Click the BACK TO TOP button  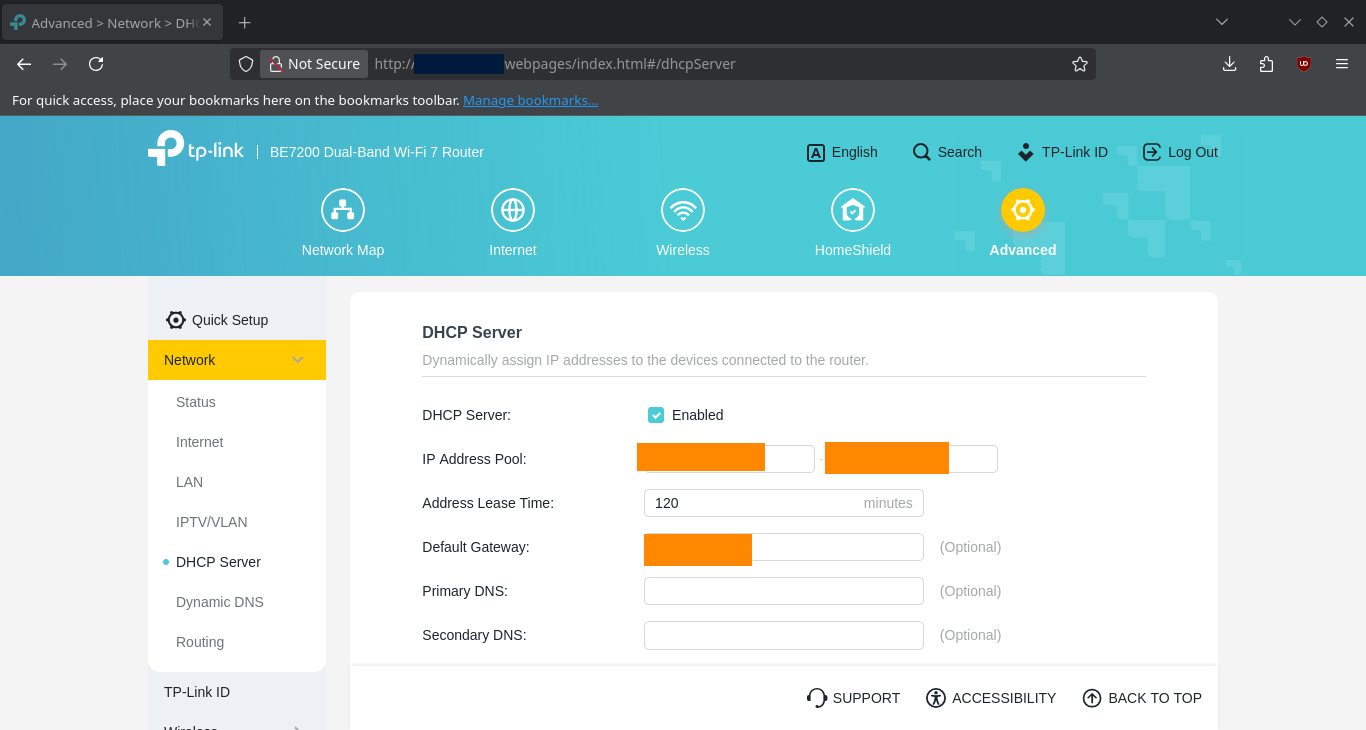[1142, 698]
